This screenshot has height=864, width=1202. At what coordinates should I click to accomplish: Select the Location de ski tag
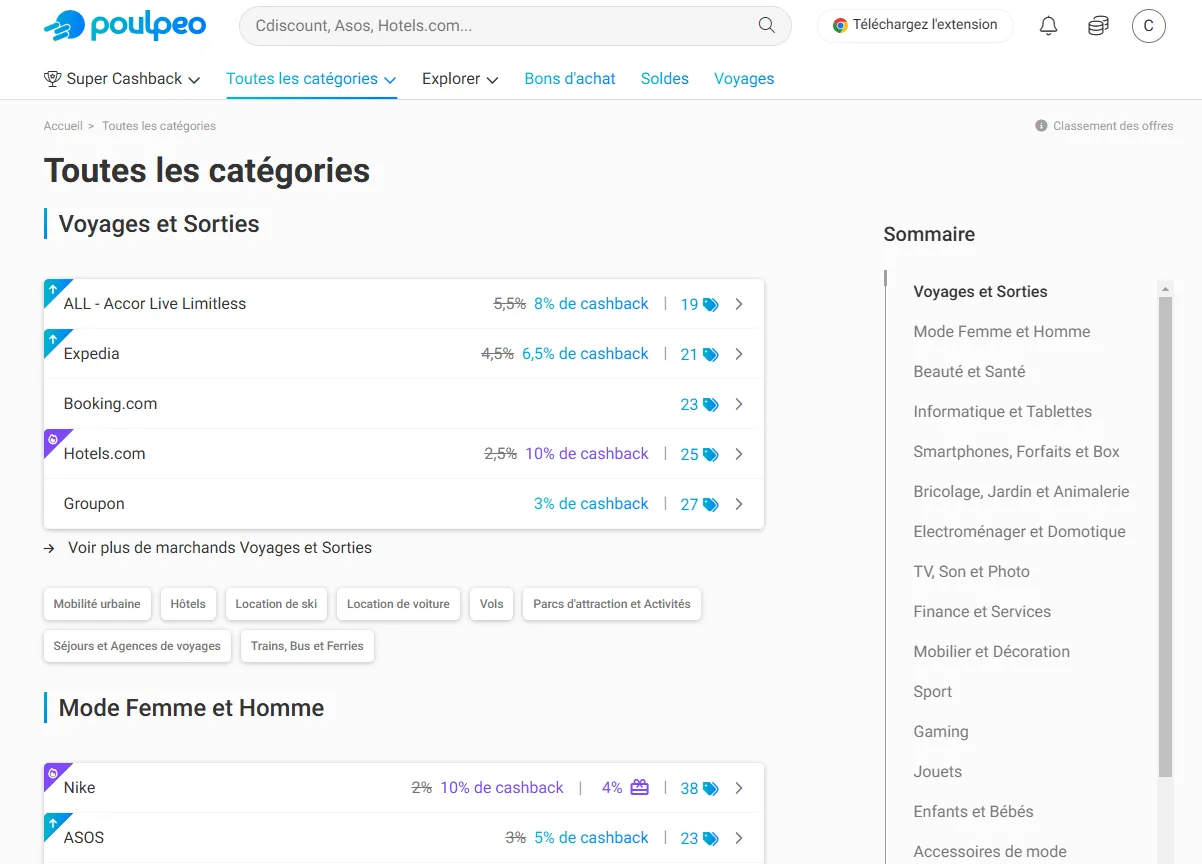tap(276, 604)
